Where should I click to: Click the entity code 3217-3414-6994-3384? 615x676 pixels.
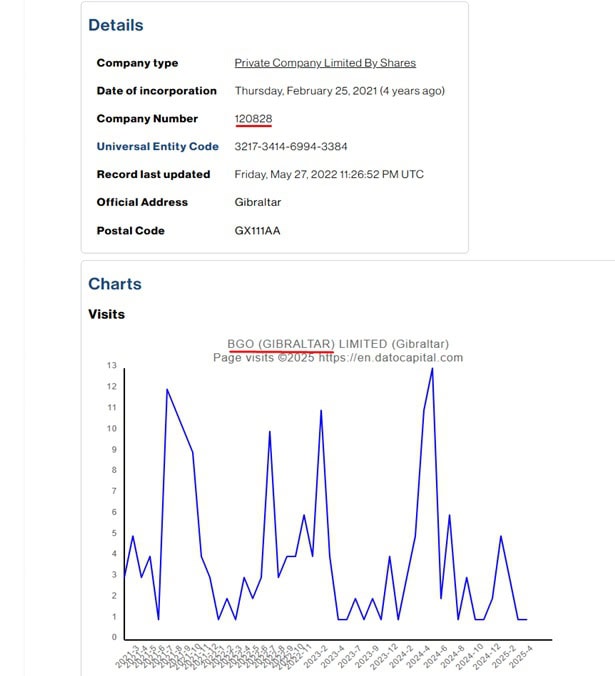(x=291, y=146)
